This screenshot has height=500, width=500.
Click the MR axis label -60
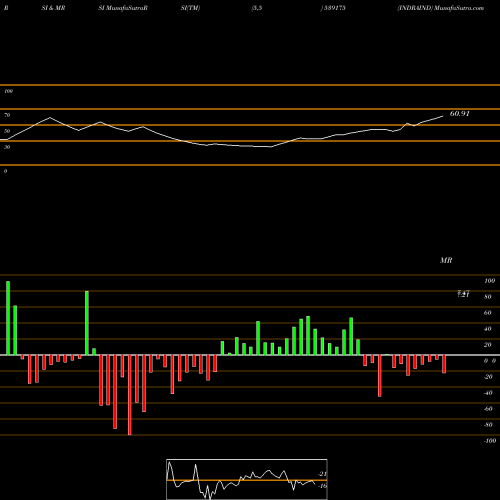[488, 409]
